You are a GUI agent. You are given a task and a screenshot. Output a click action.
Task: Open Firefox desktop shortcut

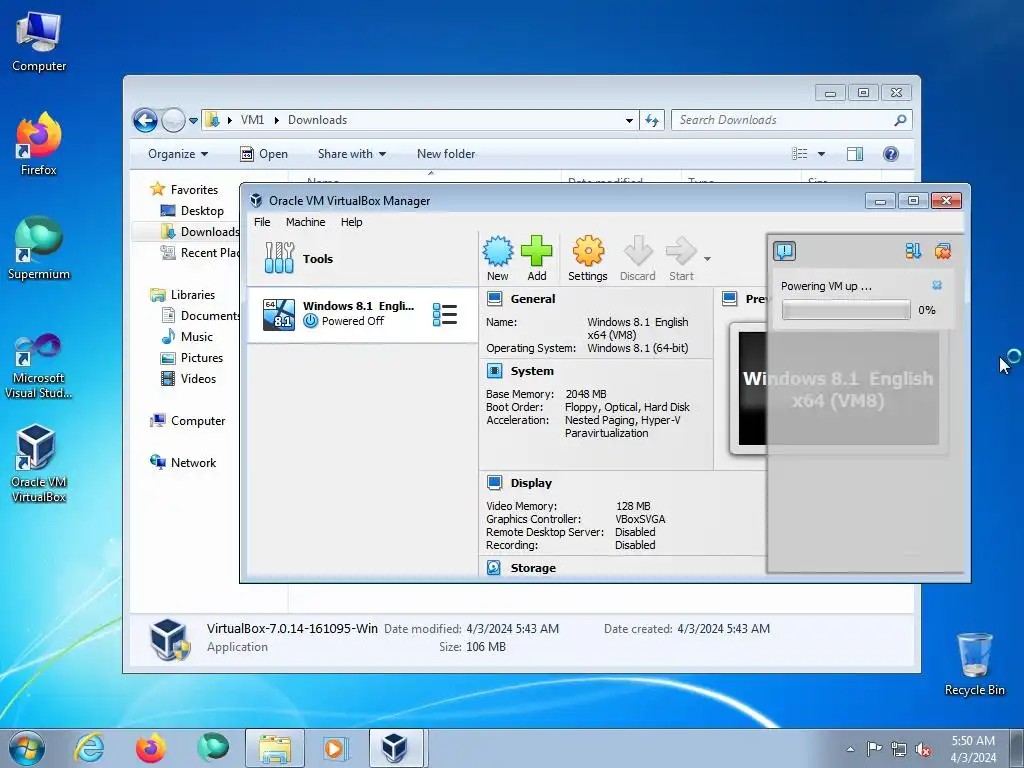(x=39, y=144)
